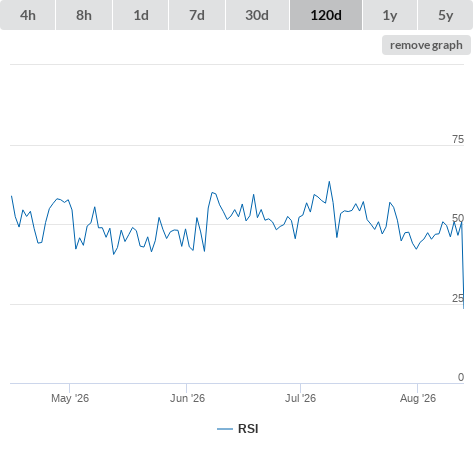Select the 4h time range tab

(x=28, y=15)
